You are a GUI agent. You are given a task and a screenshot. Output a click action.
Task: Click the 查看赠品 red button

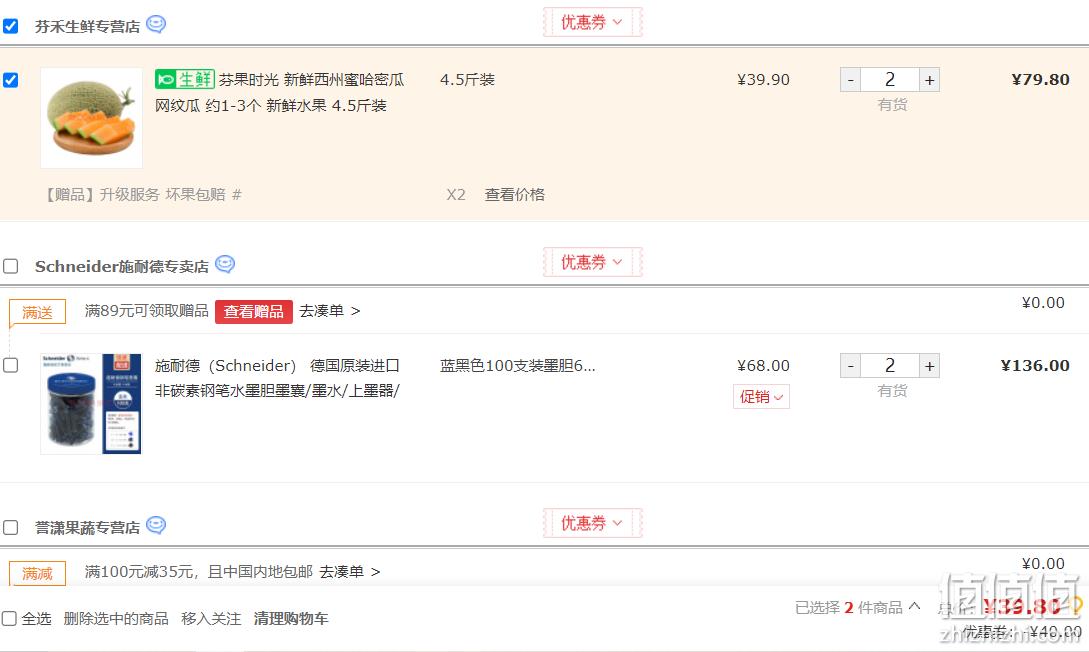point(253,312)
